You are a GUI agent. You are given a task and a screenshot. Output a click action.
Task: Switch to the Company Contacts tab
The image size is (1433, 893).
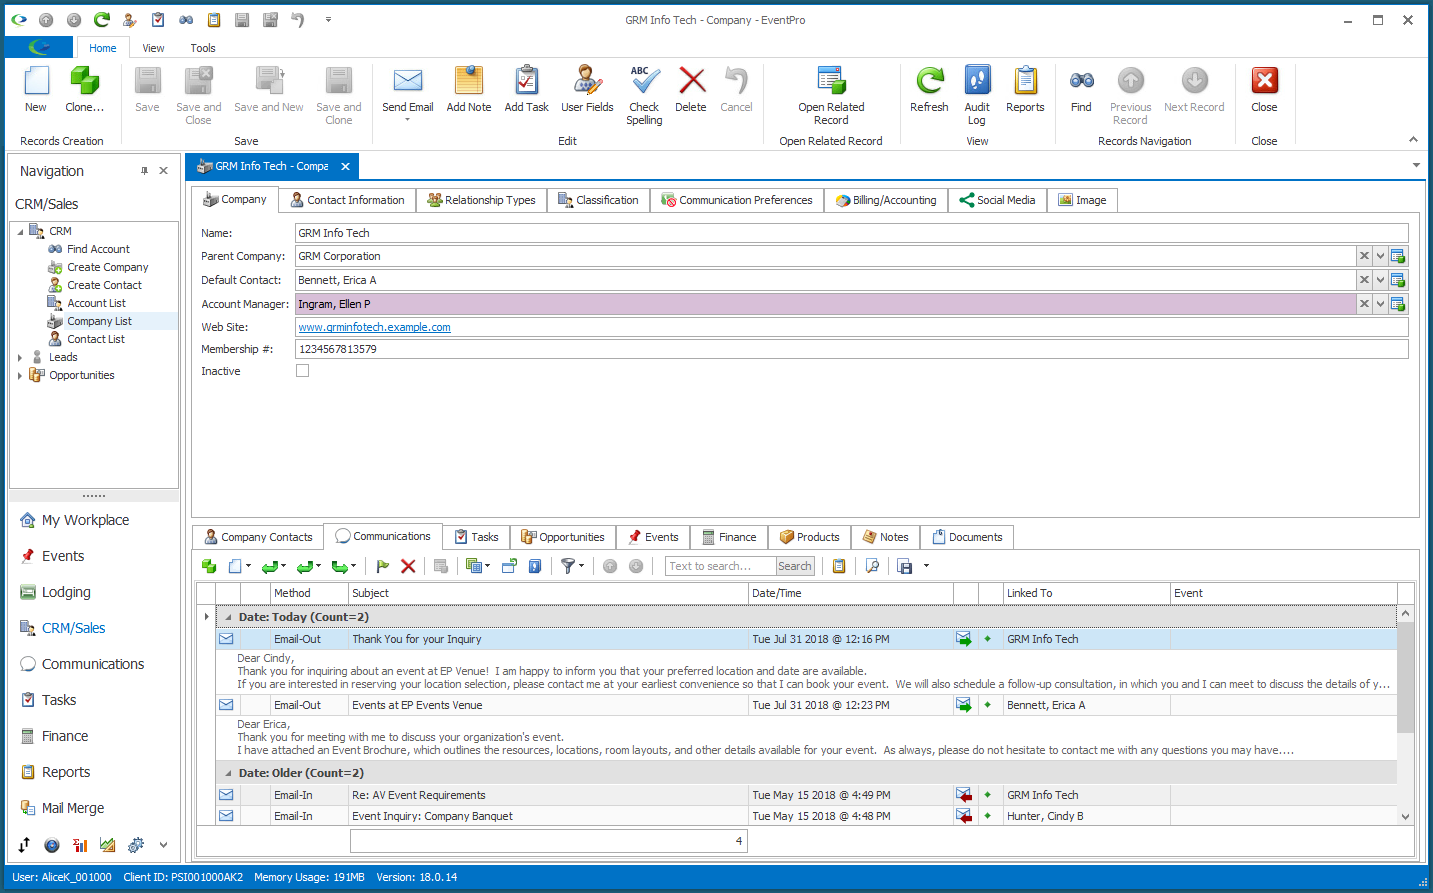point(258,537)
